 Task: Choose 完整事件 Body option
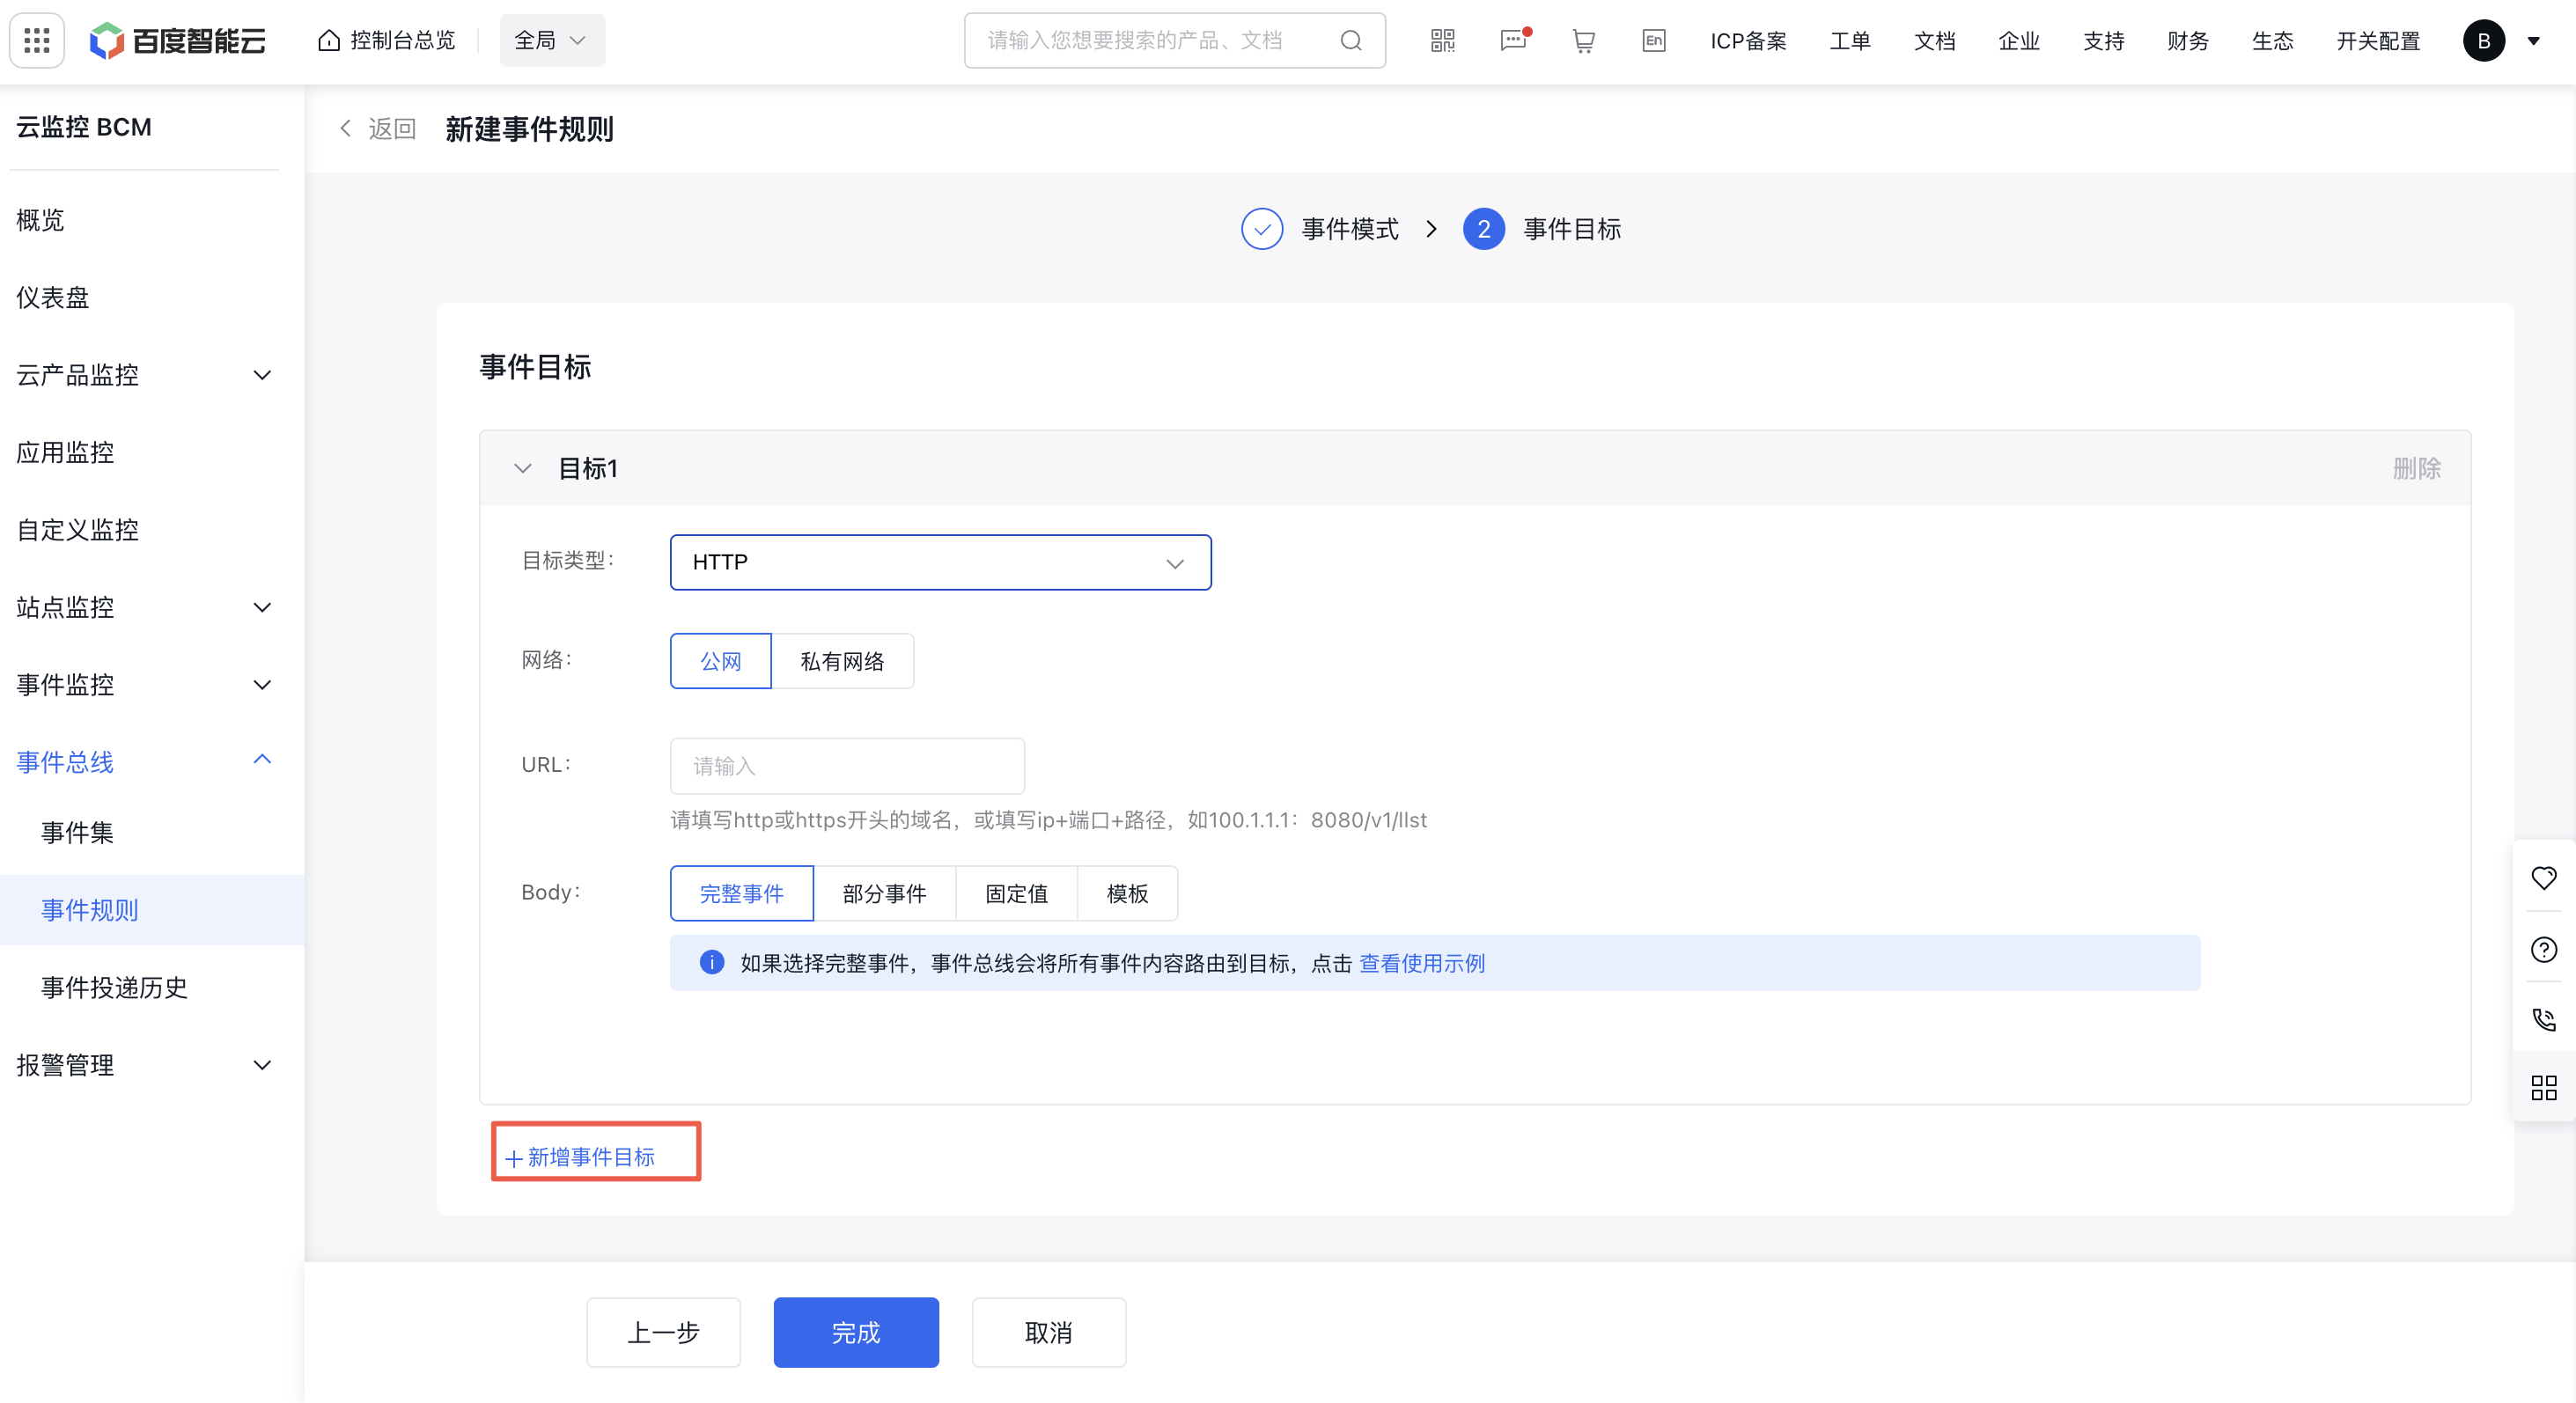tap(741, 893)
